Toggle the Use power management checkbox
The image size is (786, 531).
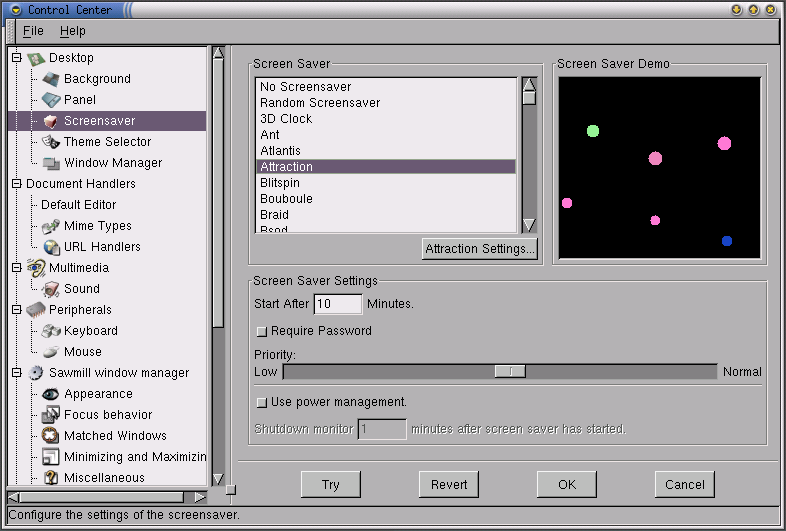(x=262, y=402)
